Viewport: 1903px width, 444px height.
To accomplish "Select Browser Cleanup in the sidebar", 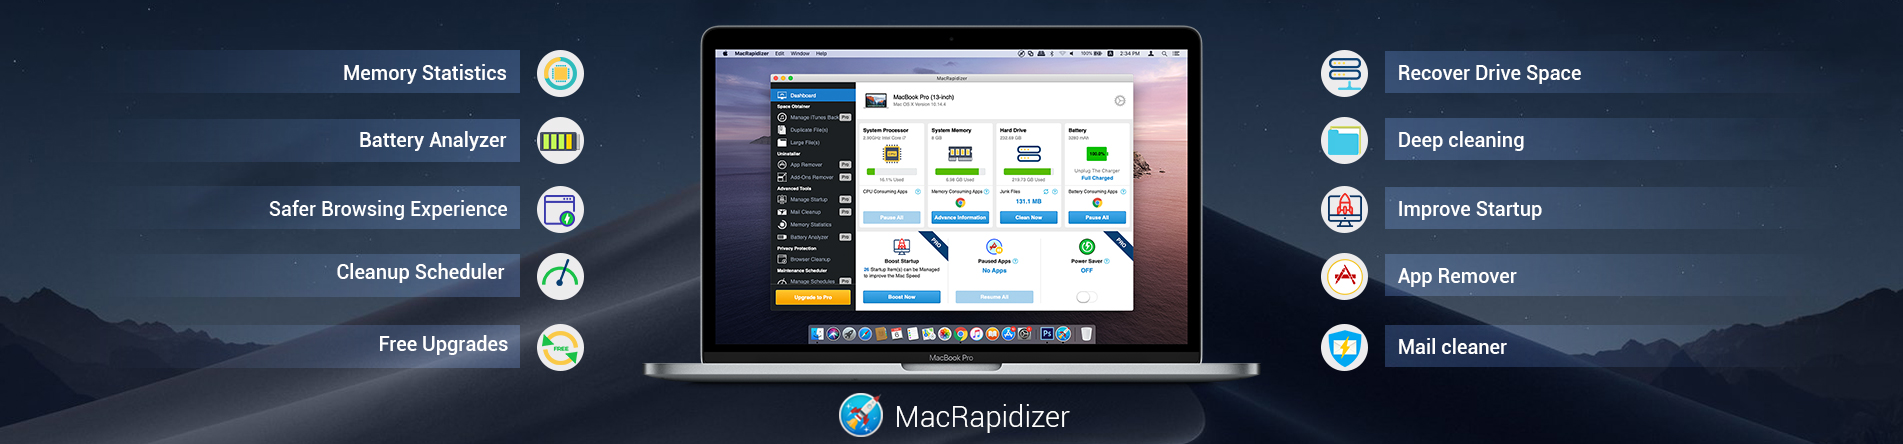I will click(813, 259).
